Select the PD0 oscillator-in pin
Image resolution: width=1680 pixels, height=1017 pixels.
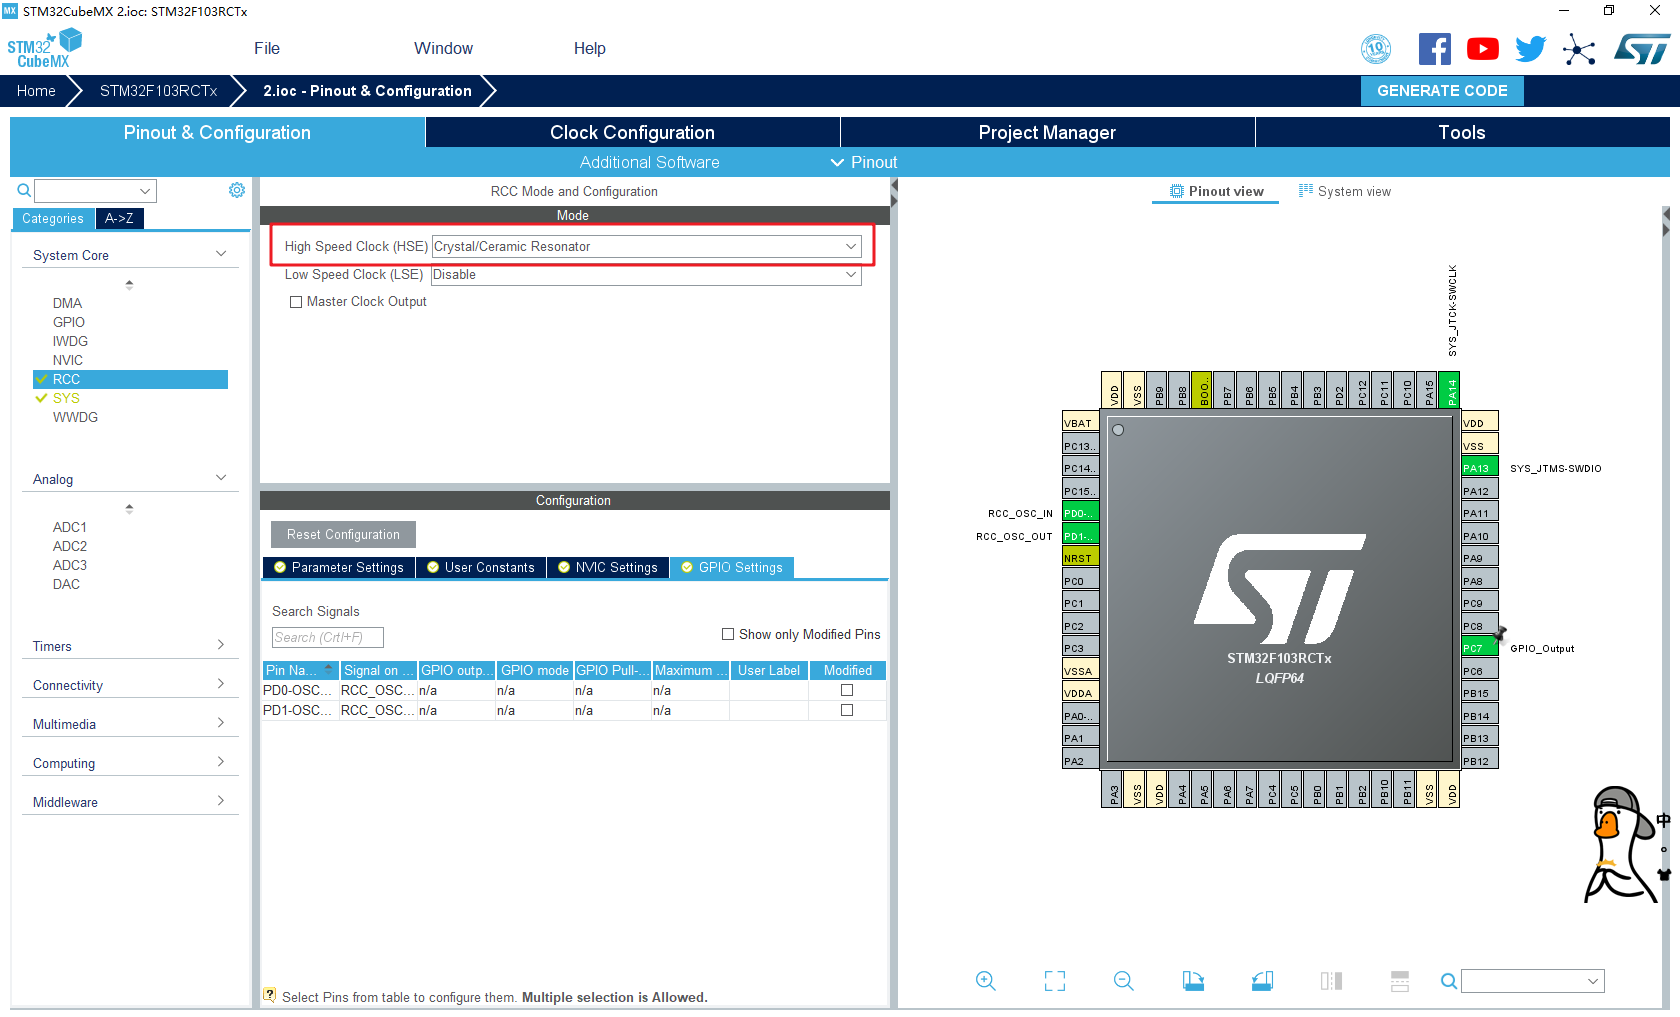[1080, 512]
